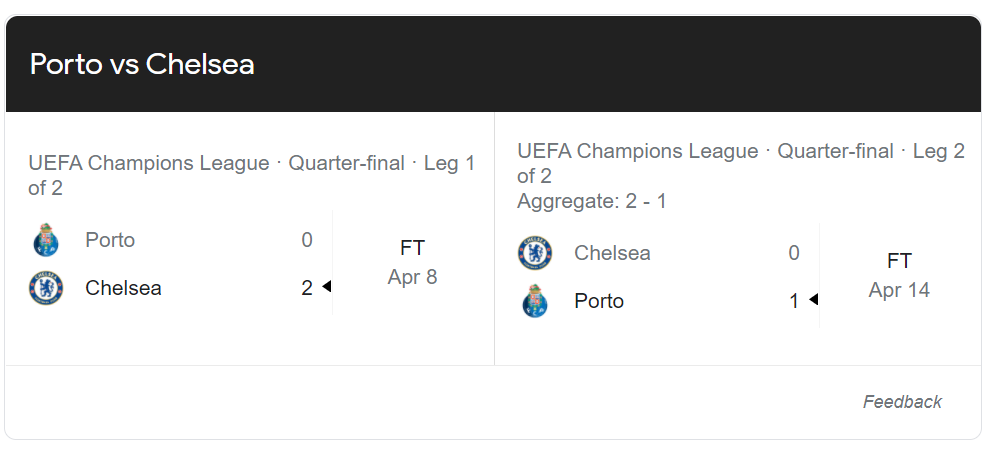The image size is (989, 453).
Task: Open Leg 1 of 2 competition label
Action: click(252, 175)
